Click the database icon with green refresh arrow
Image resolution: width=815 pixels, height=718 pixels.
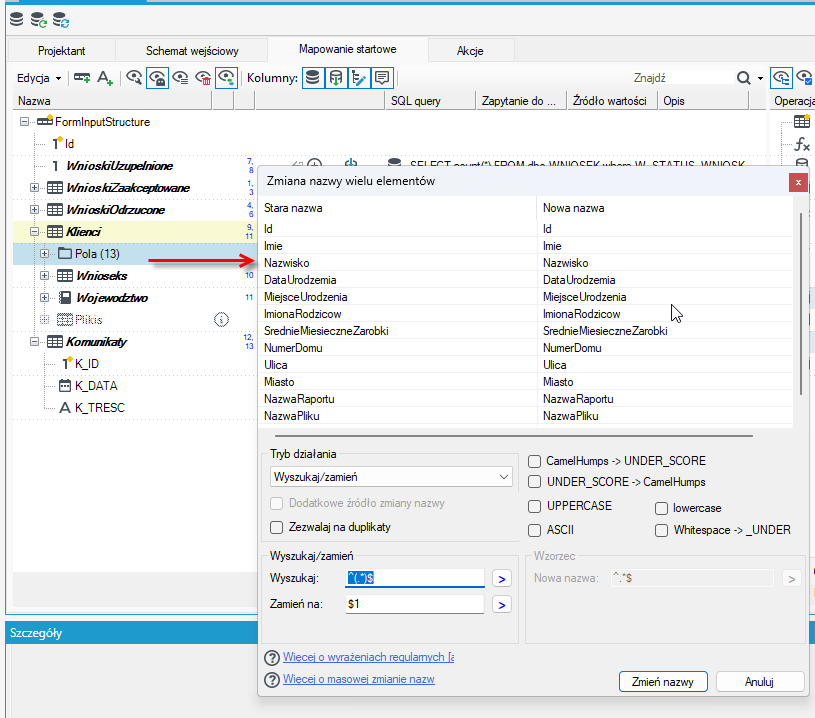[38, 20]
